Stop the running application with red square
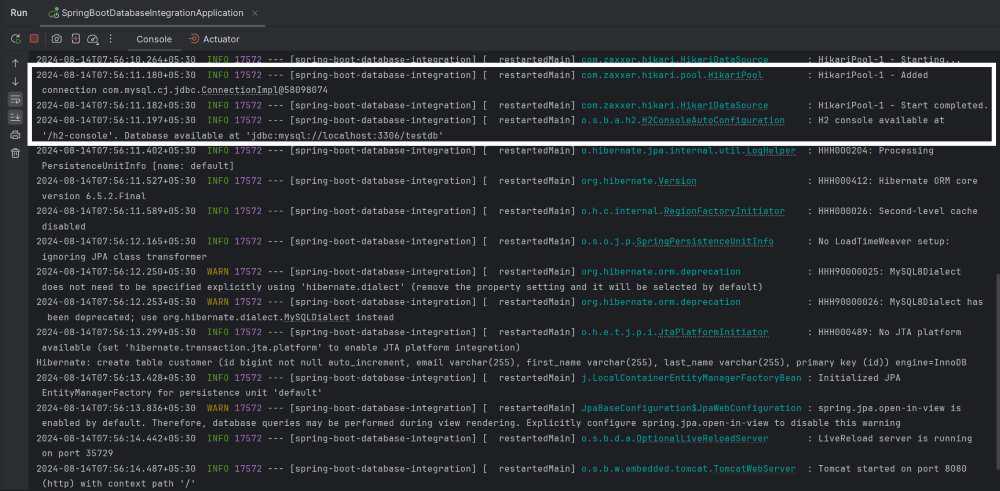Viewport: 1000px width, 491px height. tap(34, 39)
